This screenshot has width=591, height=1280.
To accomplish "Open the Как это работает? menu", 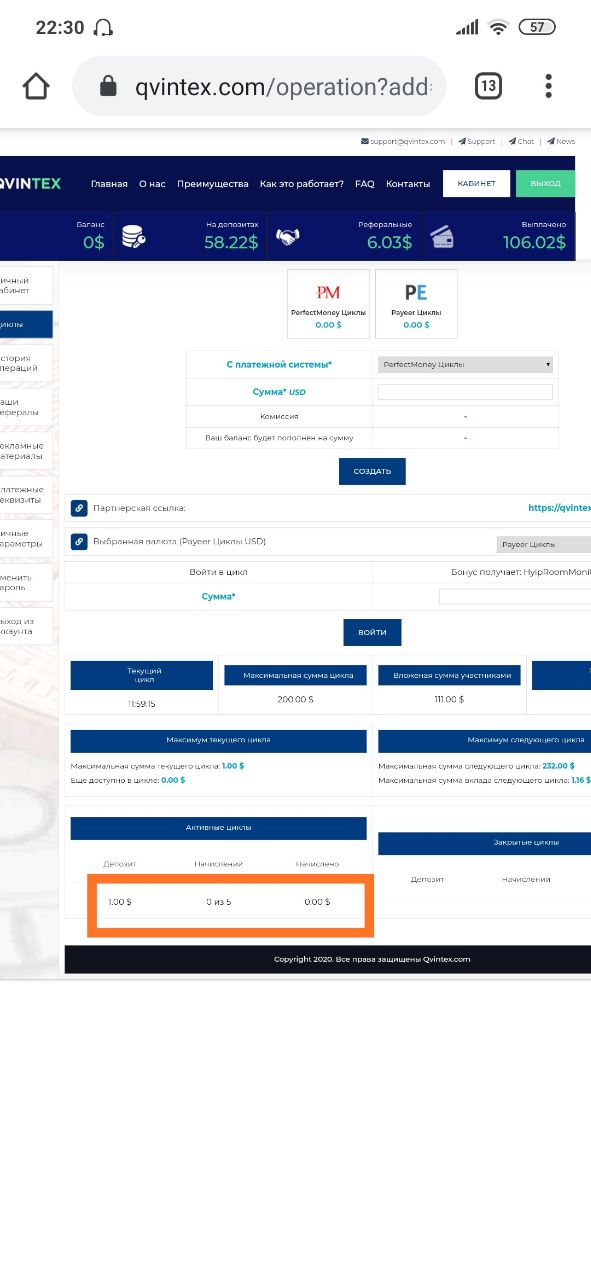I will point(302,184).
